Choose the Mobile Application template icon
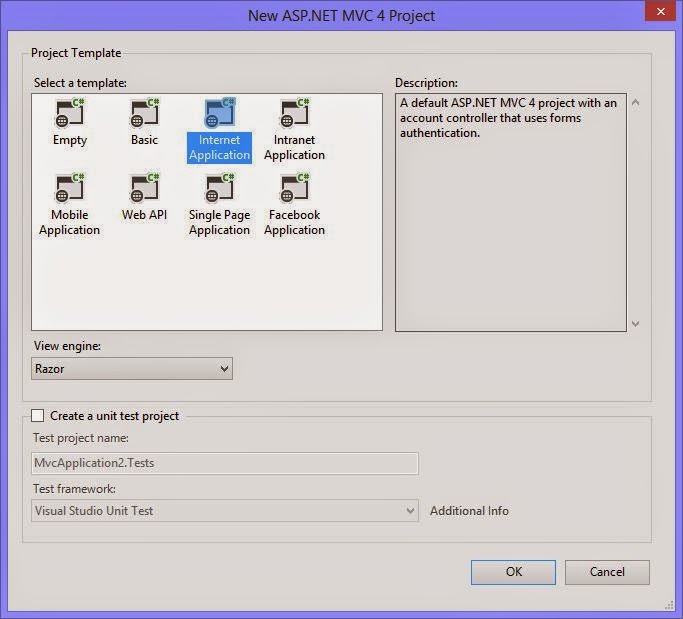Image resolution: width=683 pixels, height=619 pixels. click(x=70, y=188)
